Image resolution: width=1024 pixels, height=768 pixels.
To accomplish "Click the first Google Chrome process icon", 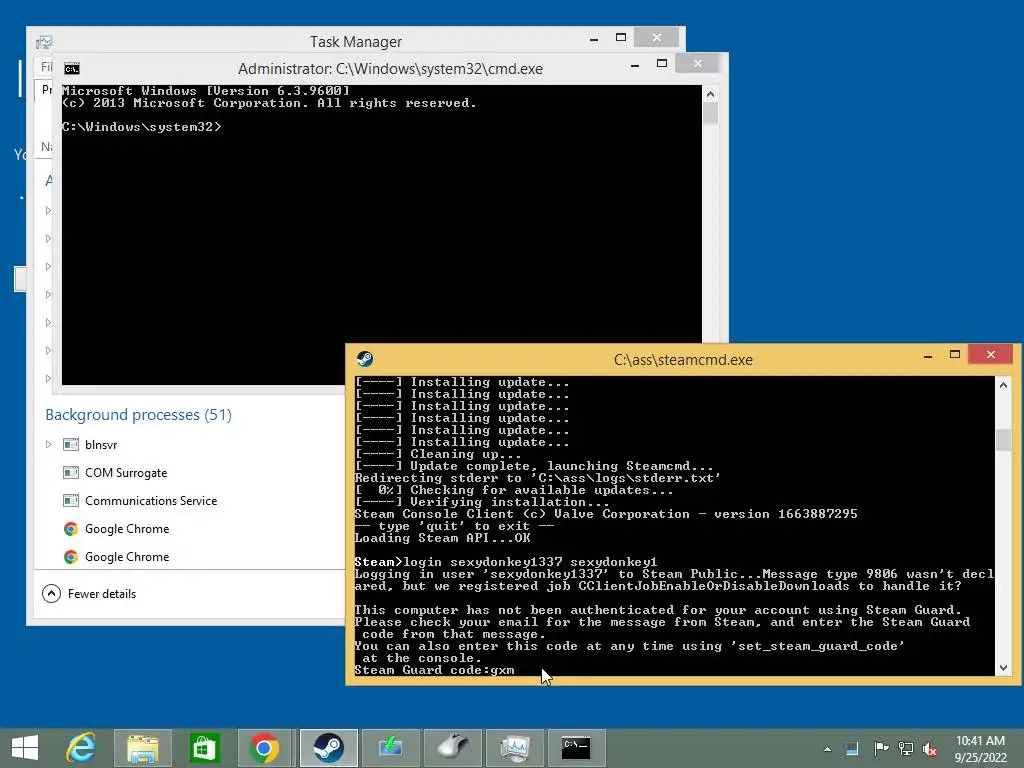I will click(71, 528).
